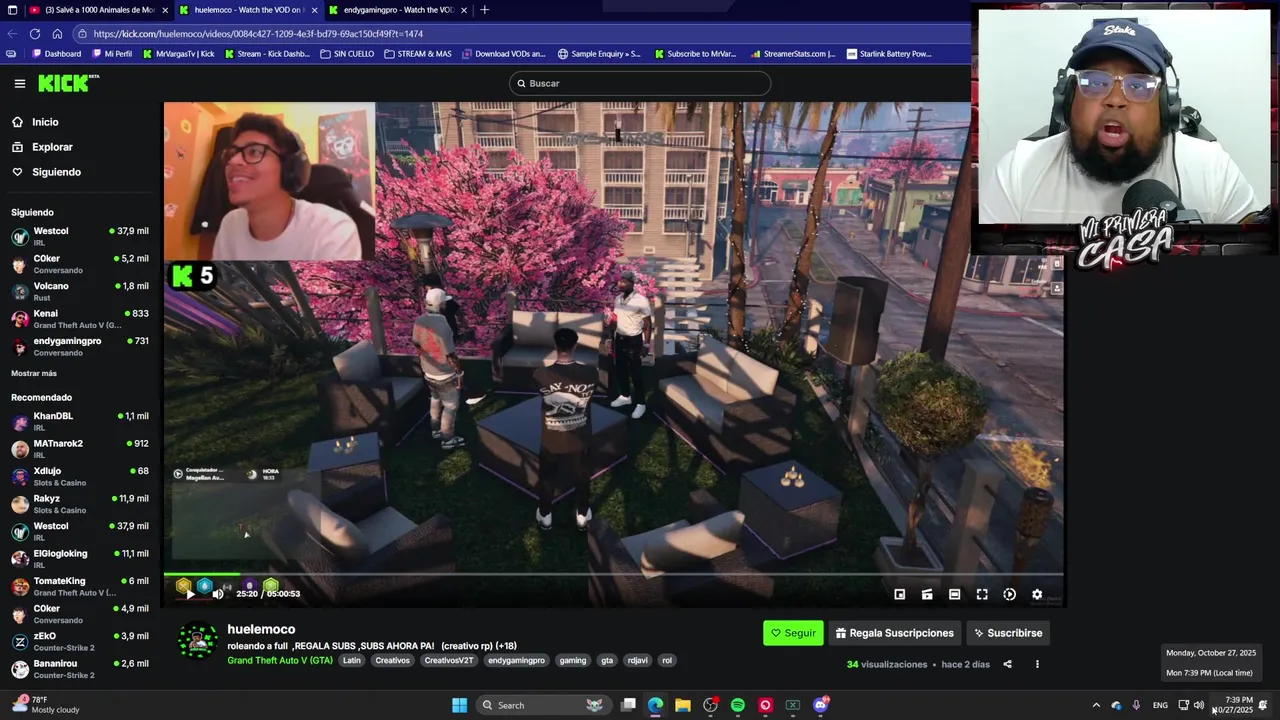
Task: Open Discord from the taskbar
Action: pyautogui.click(x=821, y=705)
